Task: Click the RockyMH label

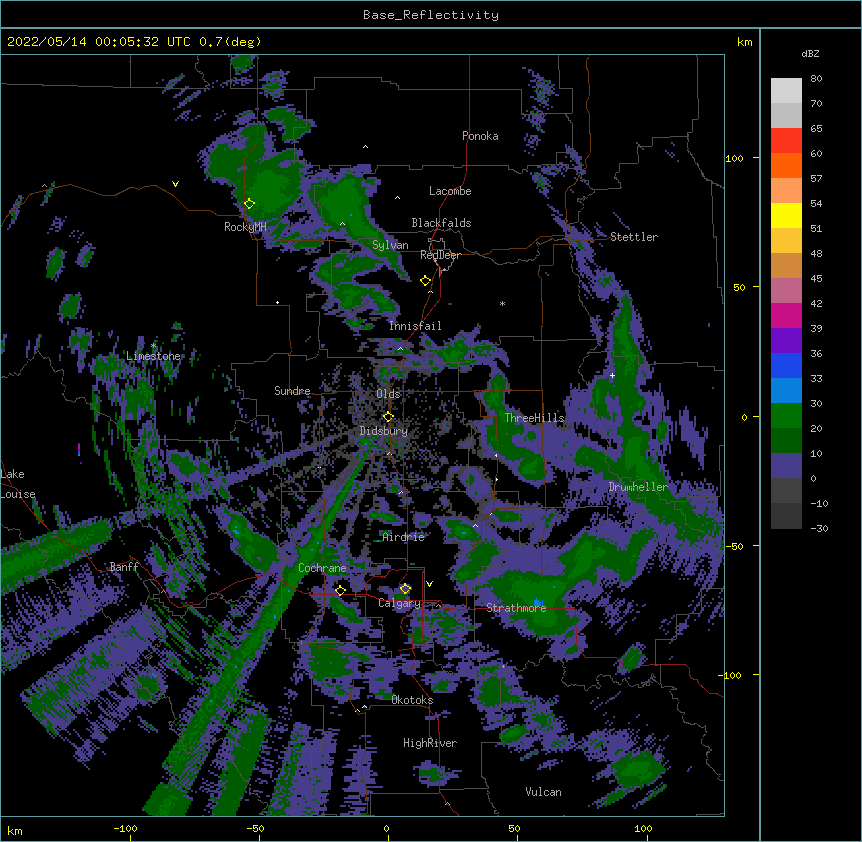Action: (x=245, y=227)
